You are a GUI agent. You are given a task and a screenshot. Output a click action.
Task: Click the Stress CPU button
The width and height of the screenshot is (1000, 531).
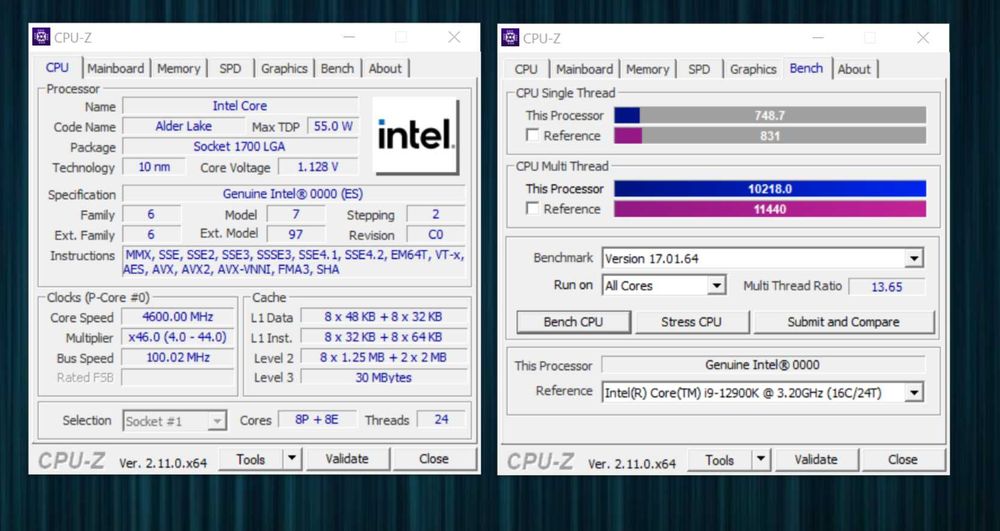point(691,322)
